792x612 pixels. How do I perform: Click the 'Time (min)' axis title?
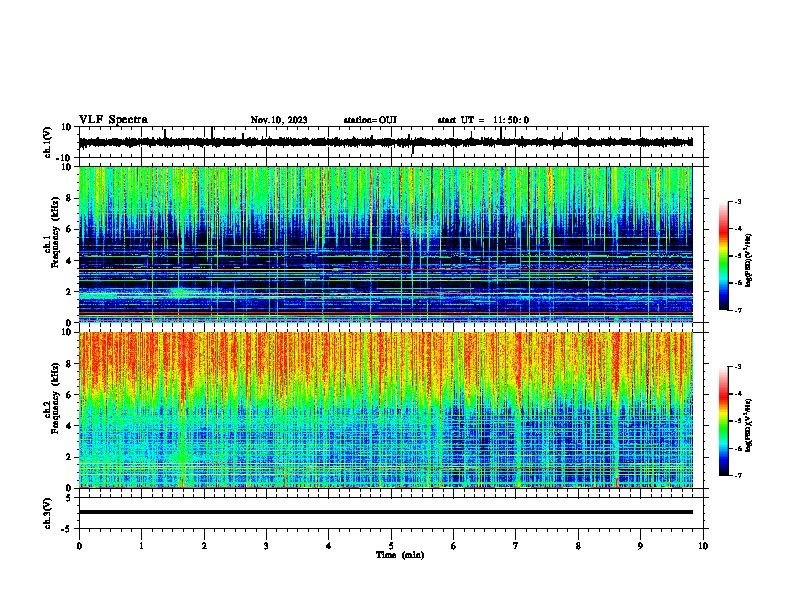400,555
